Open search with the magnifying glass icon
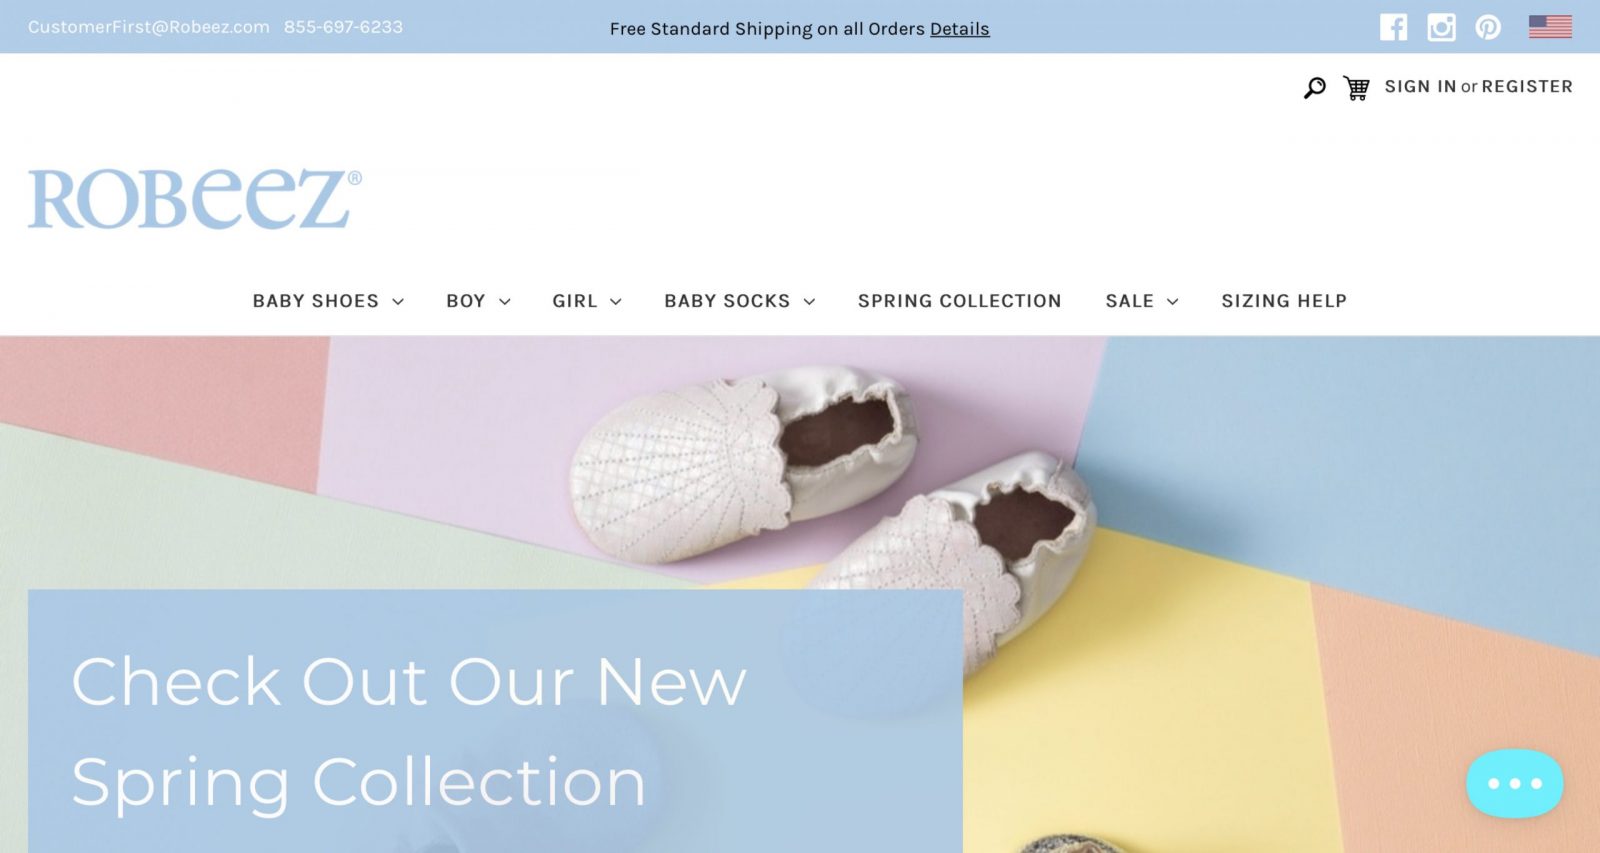The width and height of the screenshot is (1600, 853). click(x=1315, y=88)
